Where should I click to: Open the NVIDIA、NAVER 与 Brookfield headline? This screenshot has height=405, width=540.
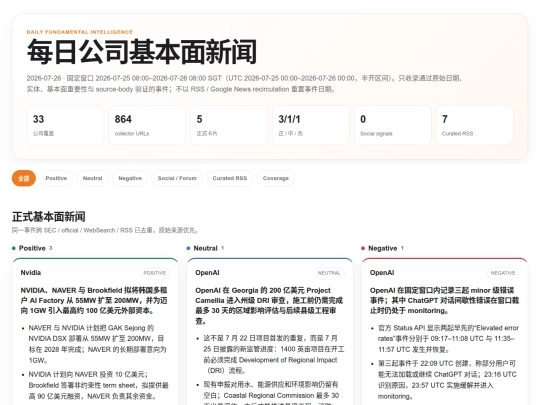pyautogui.click(x=94, y=300)
